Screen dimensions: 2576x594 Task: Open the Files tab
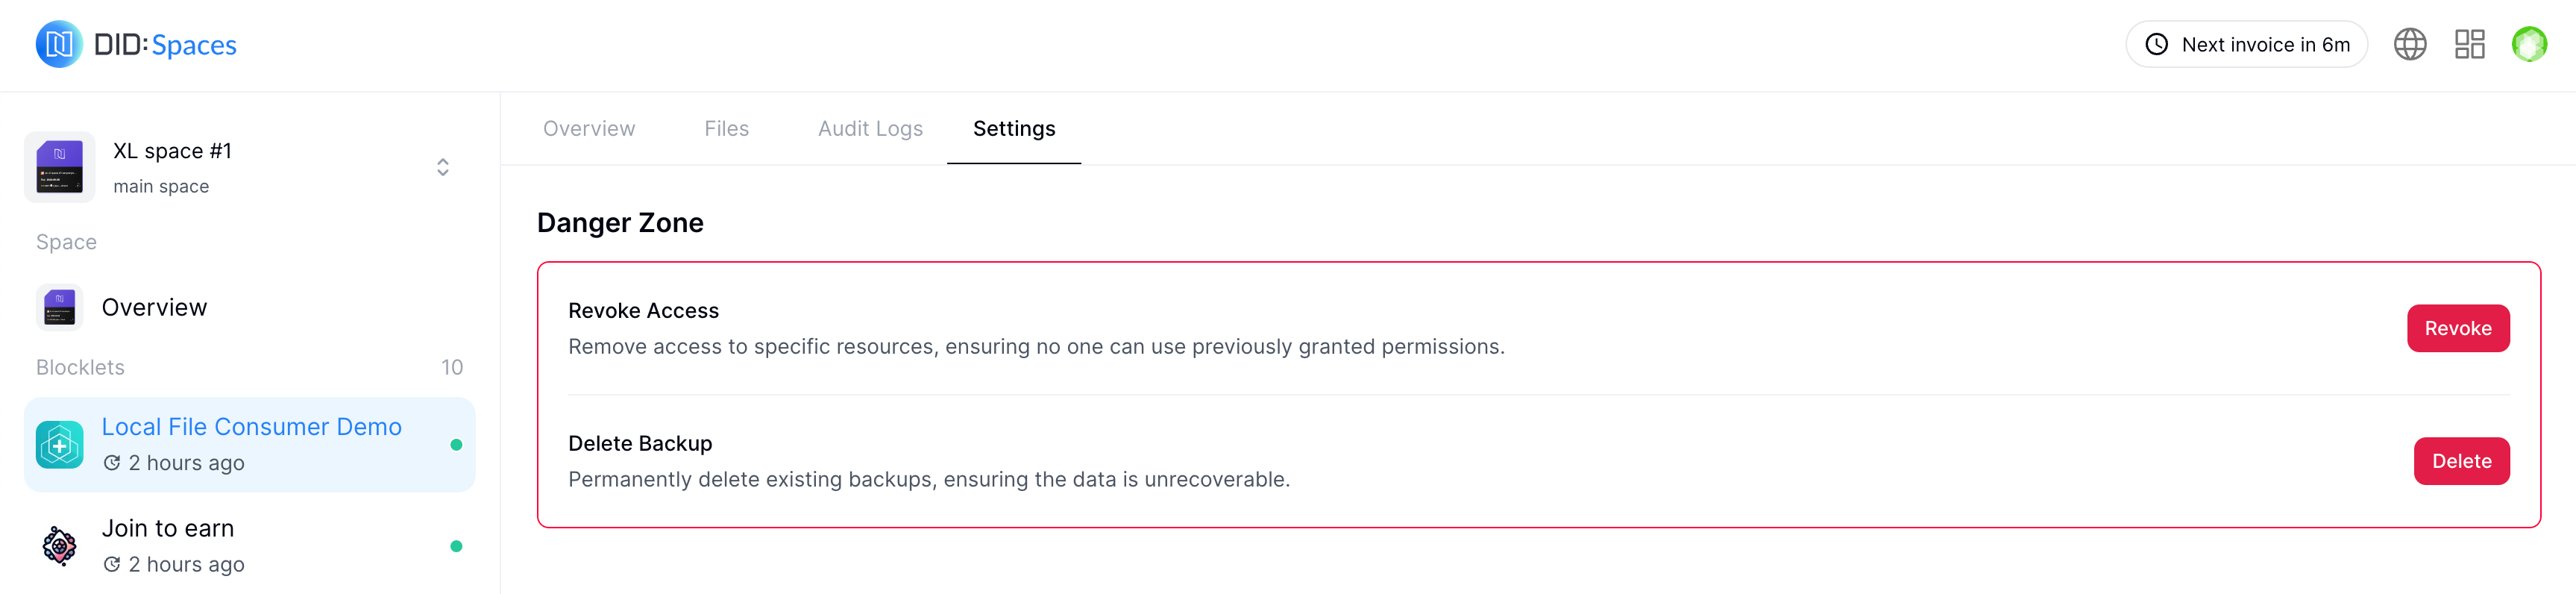(x=726, y=129)
